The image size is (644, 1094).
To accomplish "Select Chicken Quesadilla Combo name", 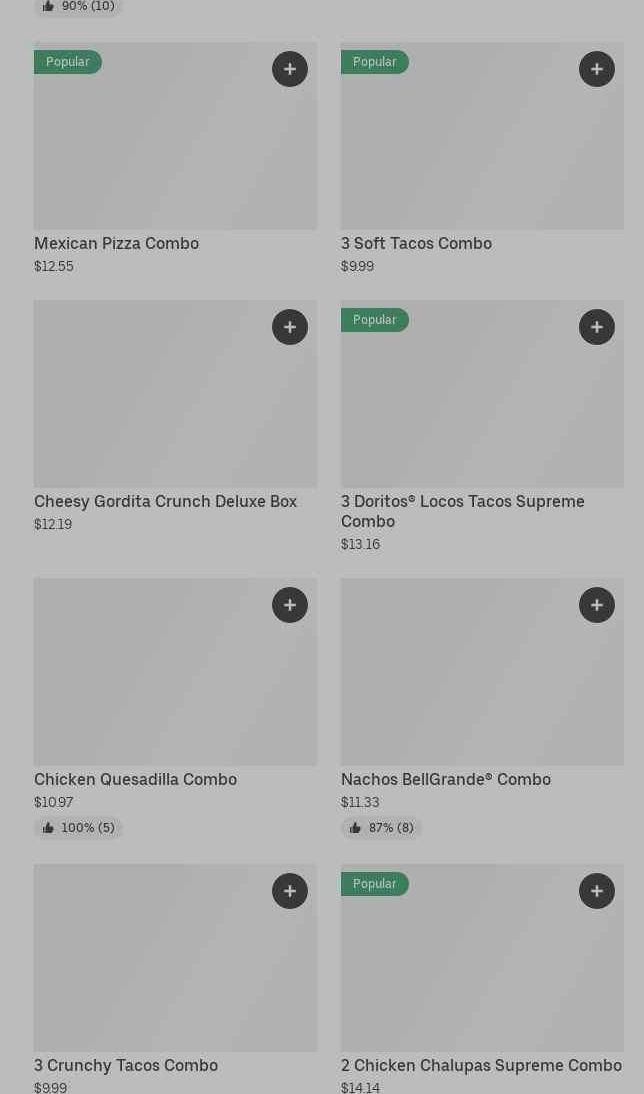I will click(x=135, y=779).
